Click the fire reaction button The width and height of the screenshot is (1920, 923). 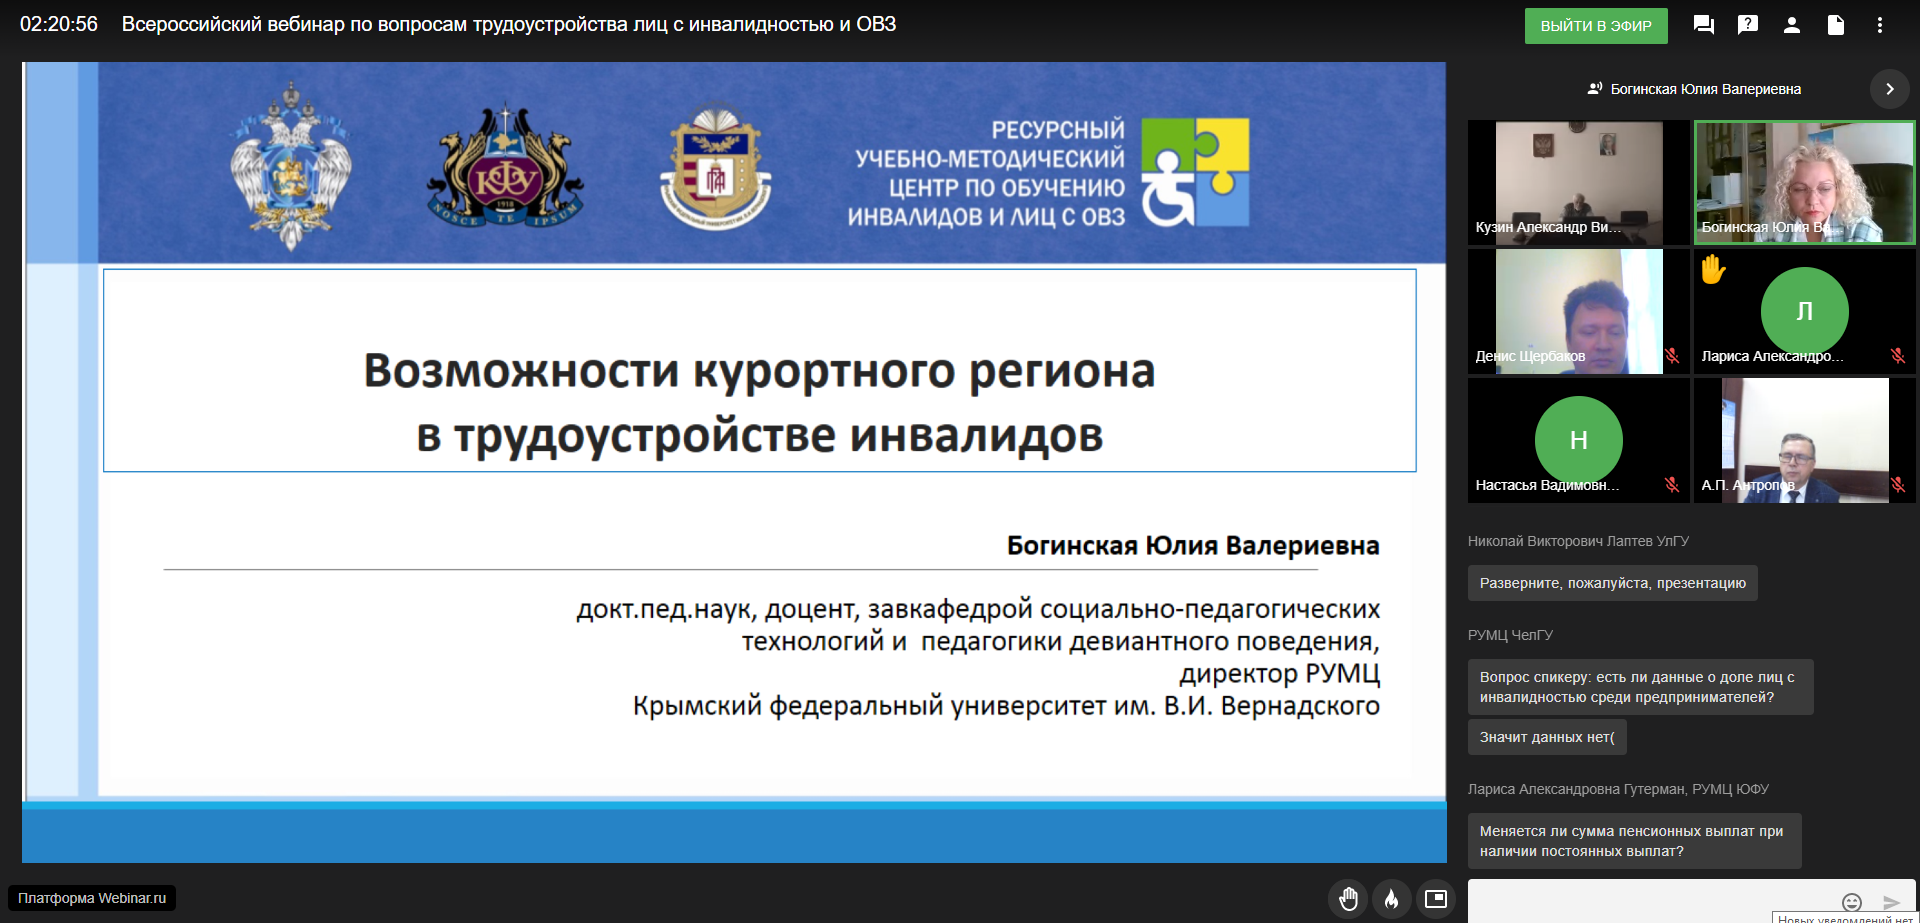click(x=1391, y=899)
